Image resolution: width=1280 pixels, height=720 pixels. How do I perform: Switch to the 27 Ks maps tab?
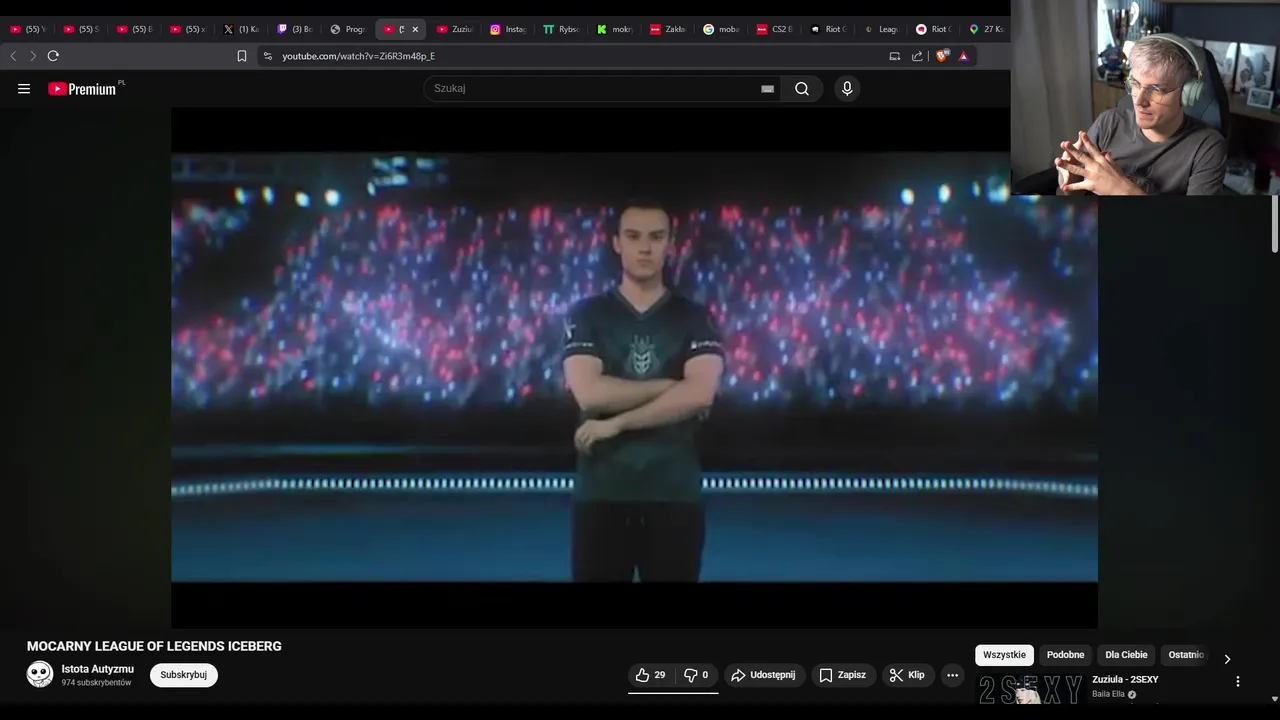986,29
